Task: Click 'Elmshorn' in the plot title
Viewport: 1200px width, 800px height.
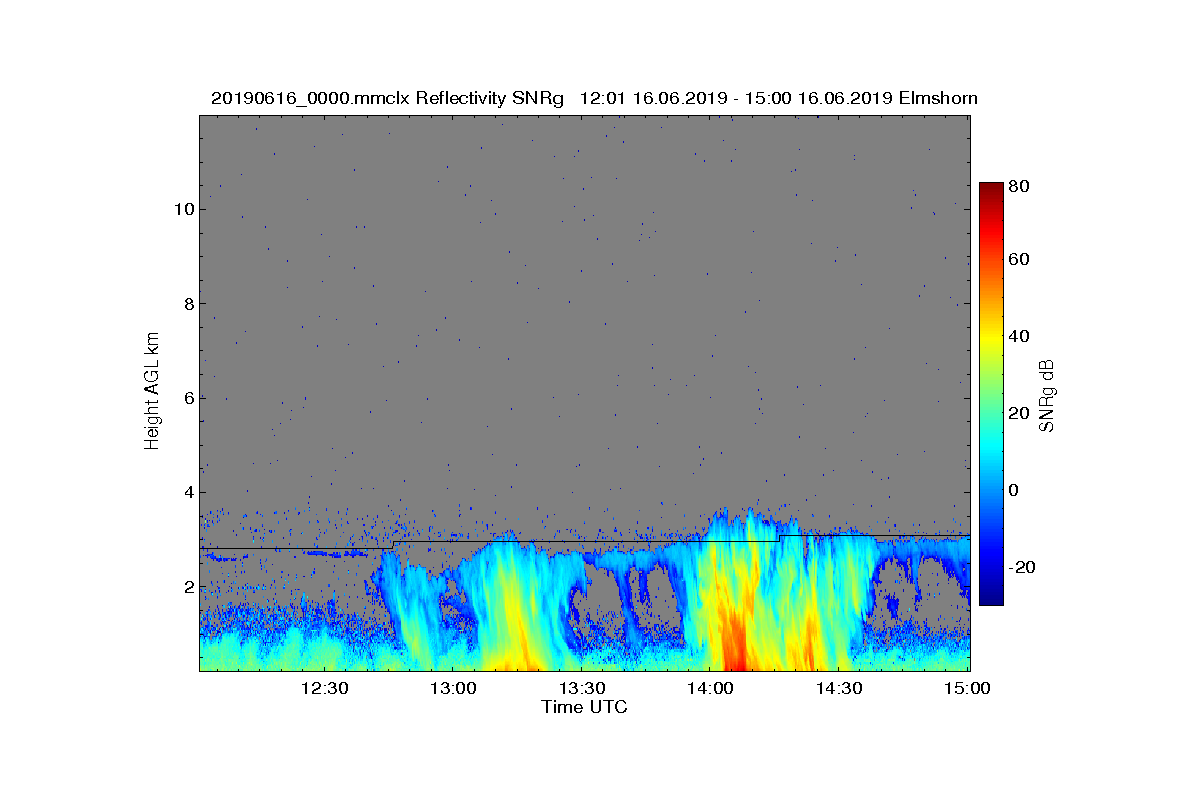Action: pos(938,98)
